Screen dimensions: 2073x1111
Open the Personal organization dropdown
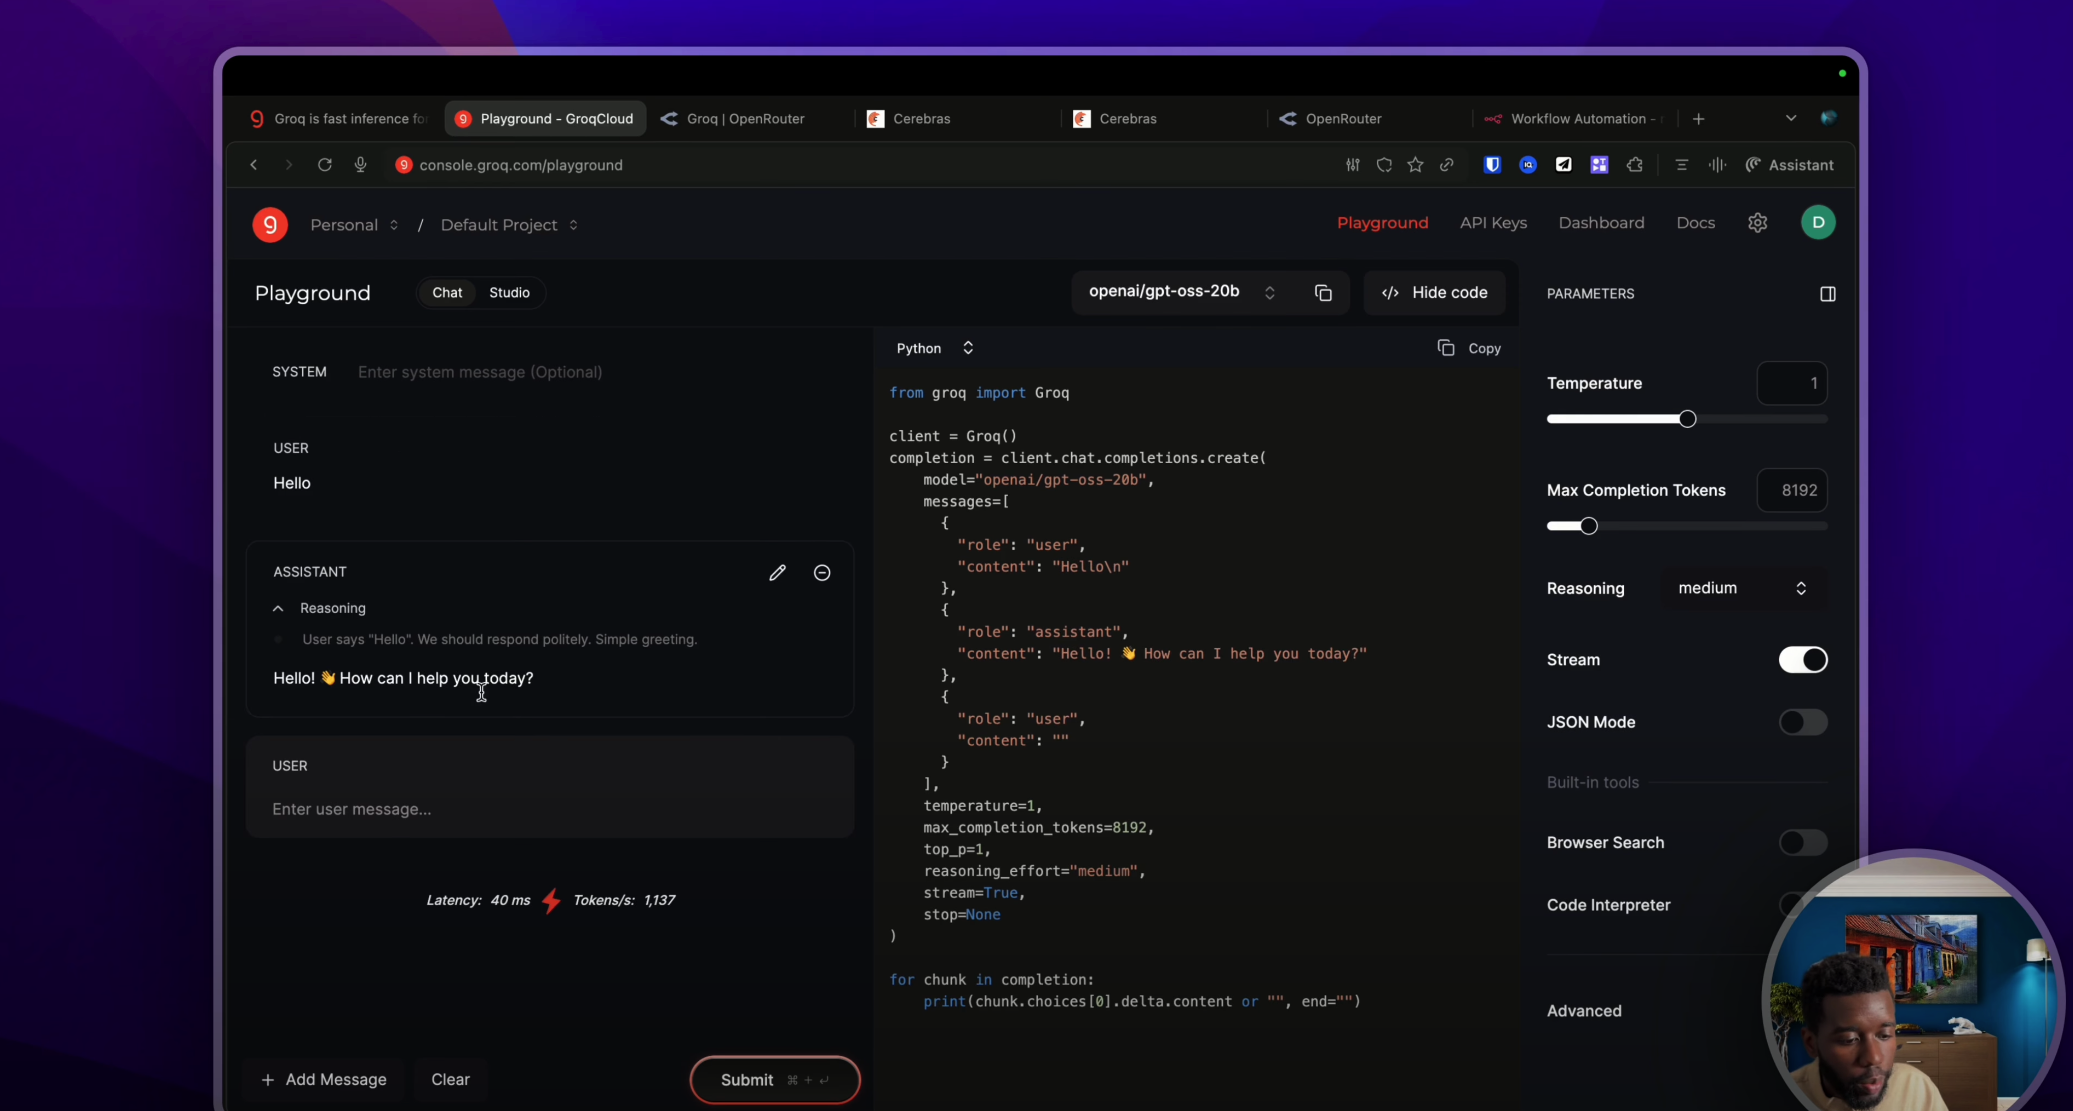354,225
